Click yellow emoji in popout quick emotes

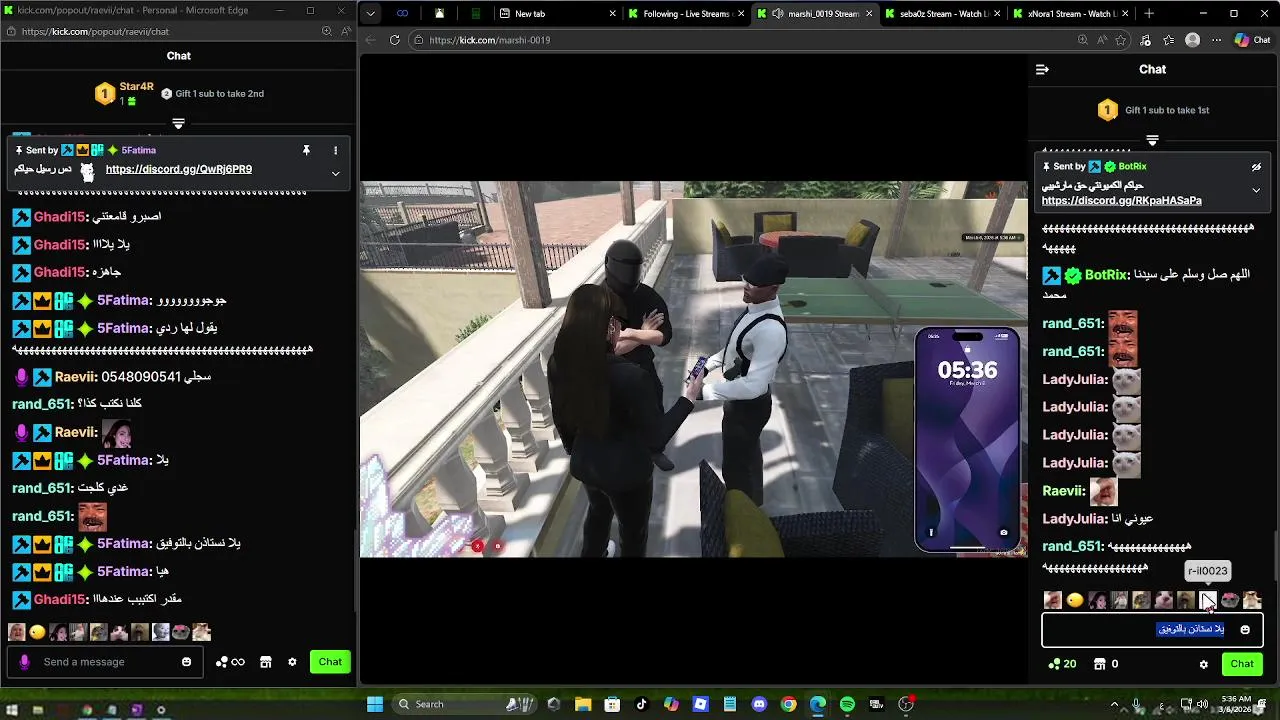coord(37,632)
